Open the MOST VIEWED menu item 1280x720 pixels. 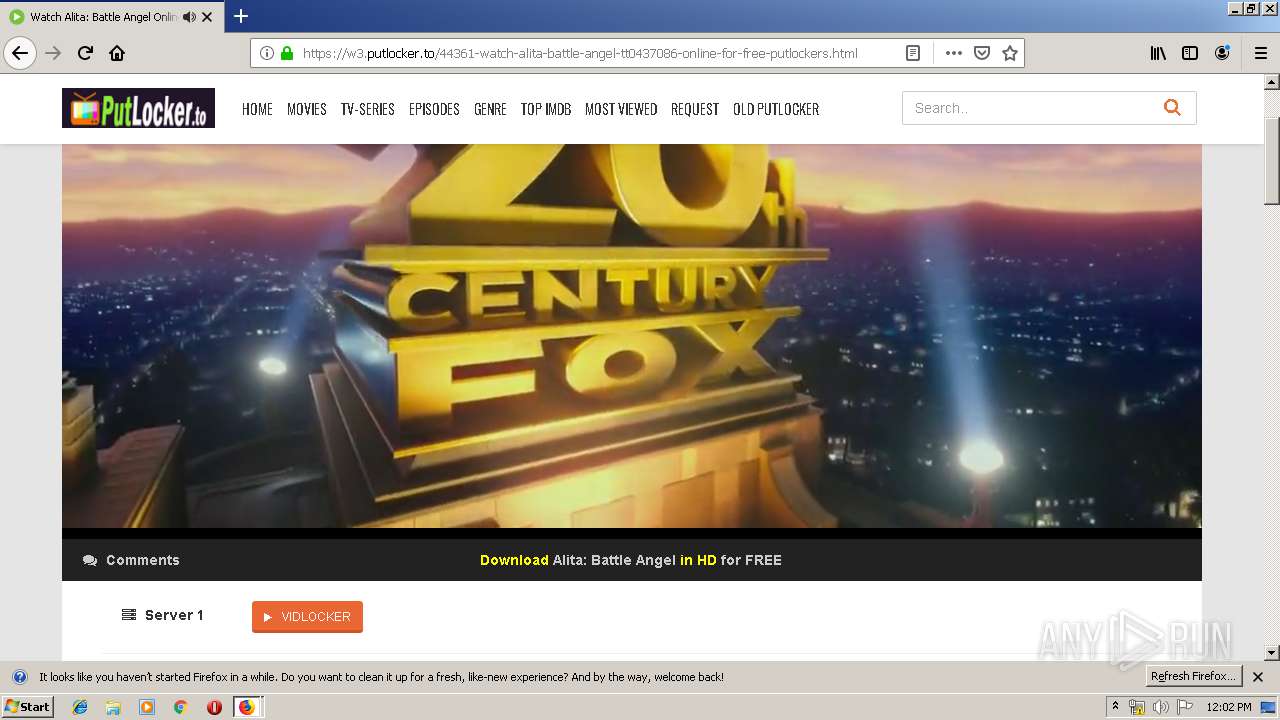pyautogui.click(x=621, y=109)
